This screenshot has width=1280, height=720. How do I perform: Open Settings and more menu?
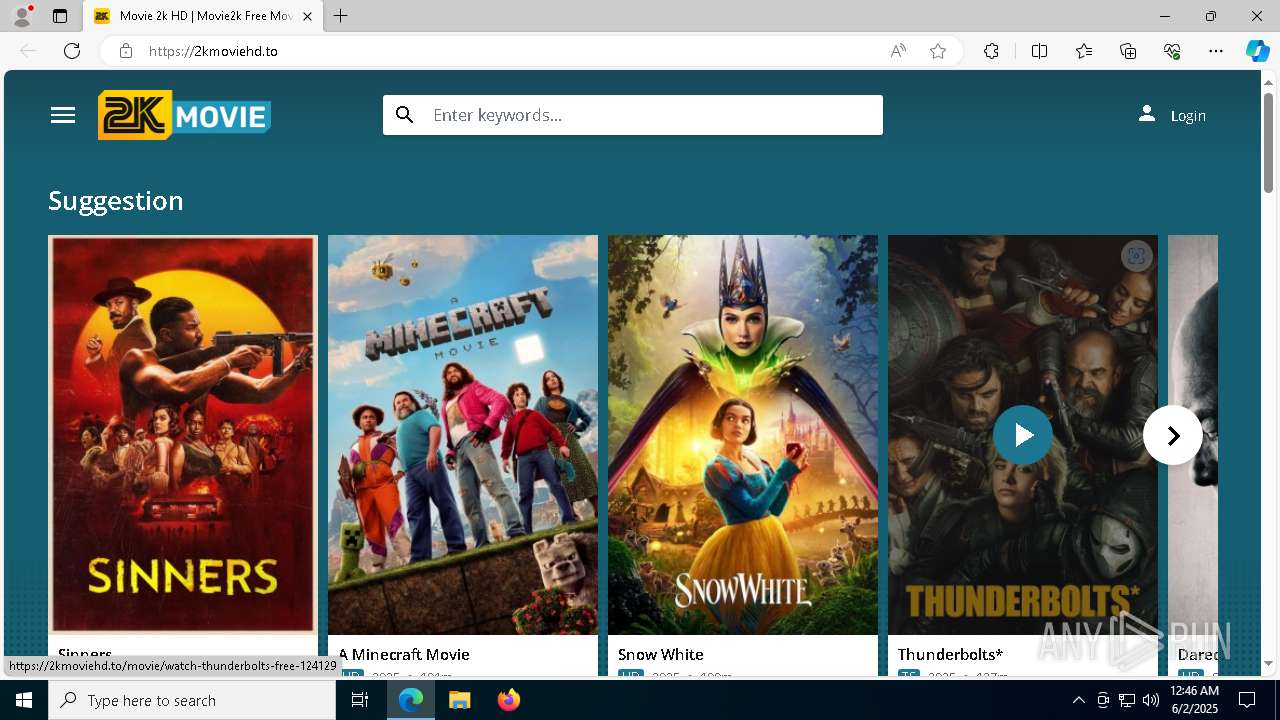[1216, 51]
